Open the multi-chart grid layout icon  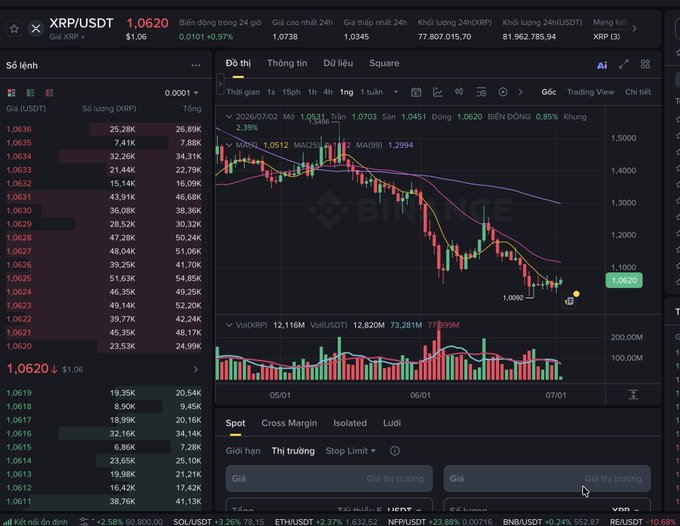(x=645, y=65)
